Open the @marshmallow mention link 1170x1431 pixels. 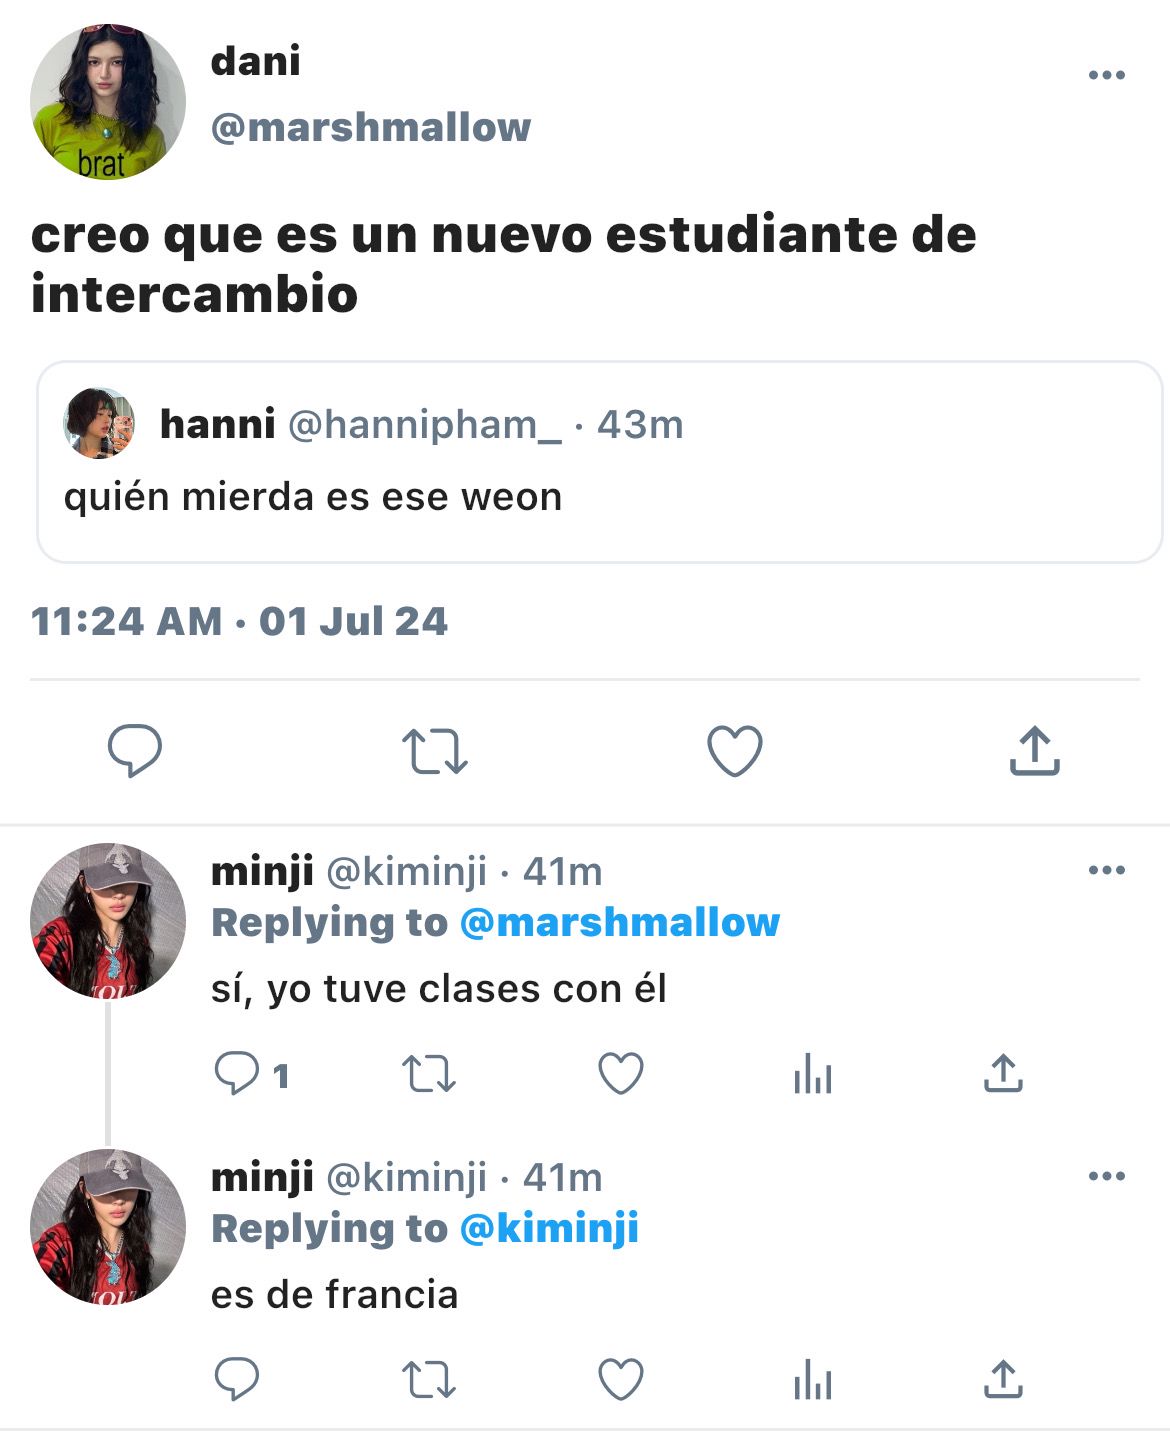pos(620,922)
